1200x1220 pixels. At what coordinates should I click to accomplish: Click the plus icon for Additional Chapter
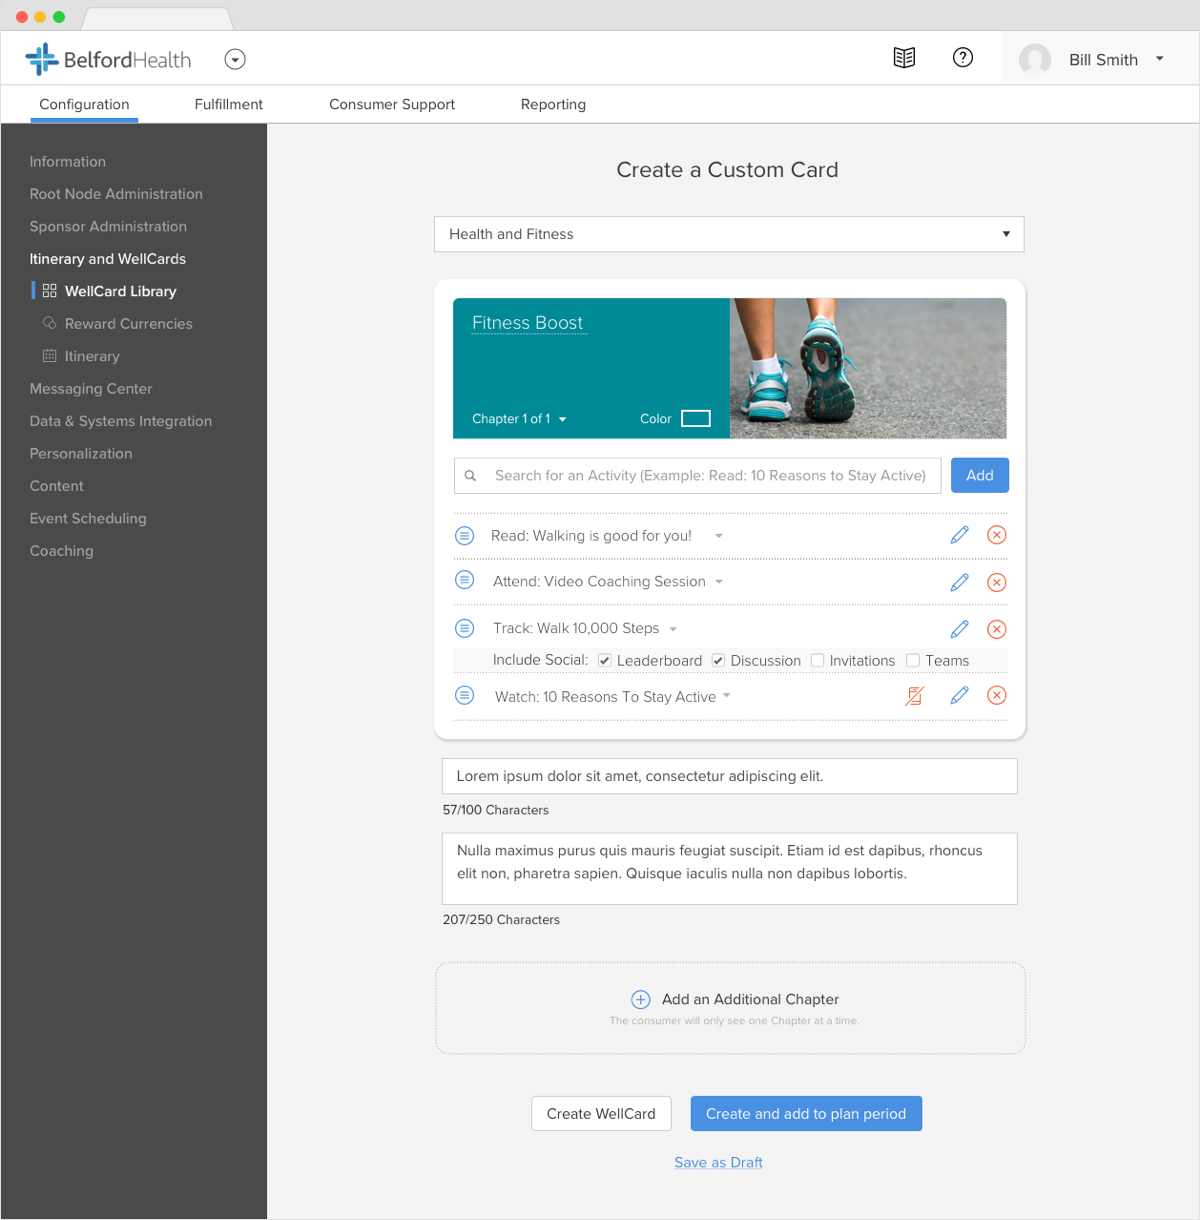click(641, 999)
